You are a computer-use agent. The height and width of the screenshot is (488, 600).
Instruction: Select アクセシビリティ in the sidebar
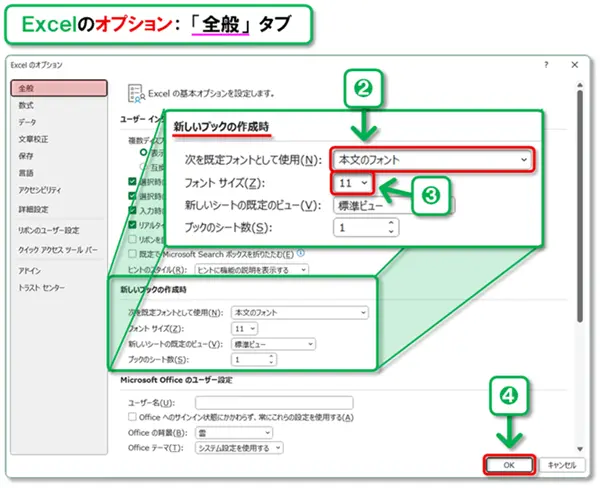(x=40, y=190)
